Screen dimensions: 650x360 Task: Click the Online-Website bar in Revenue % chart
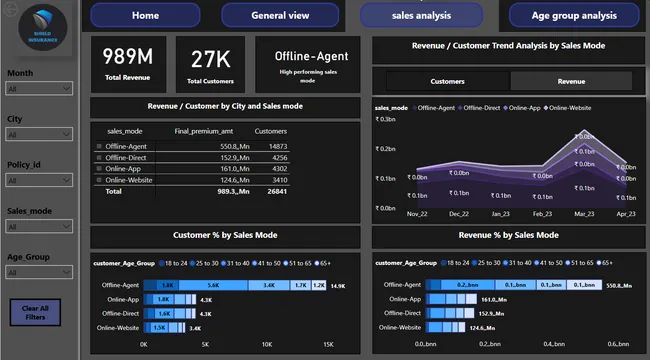(445, 327)
